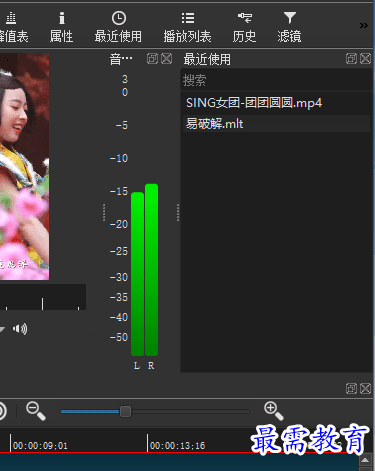Click the timeline scrollbar up arrow
This screenshot has height=471, width=375.
365,460
